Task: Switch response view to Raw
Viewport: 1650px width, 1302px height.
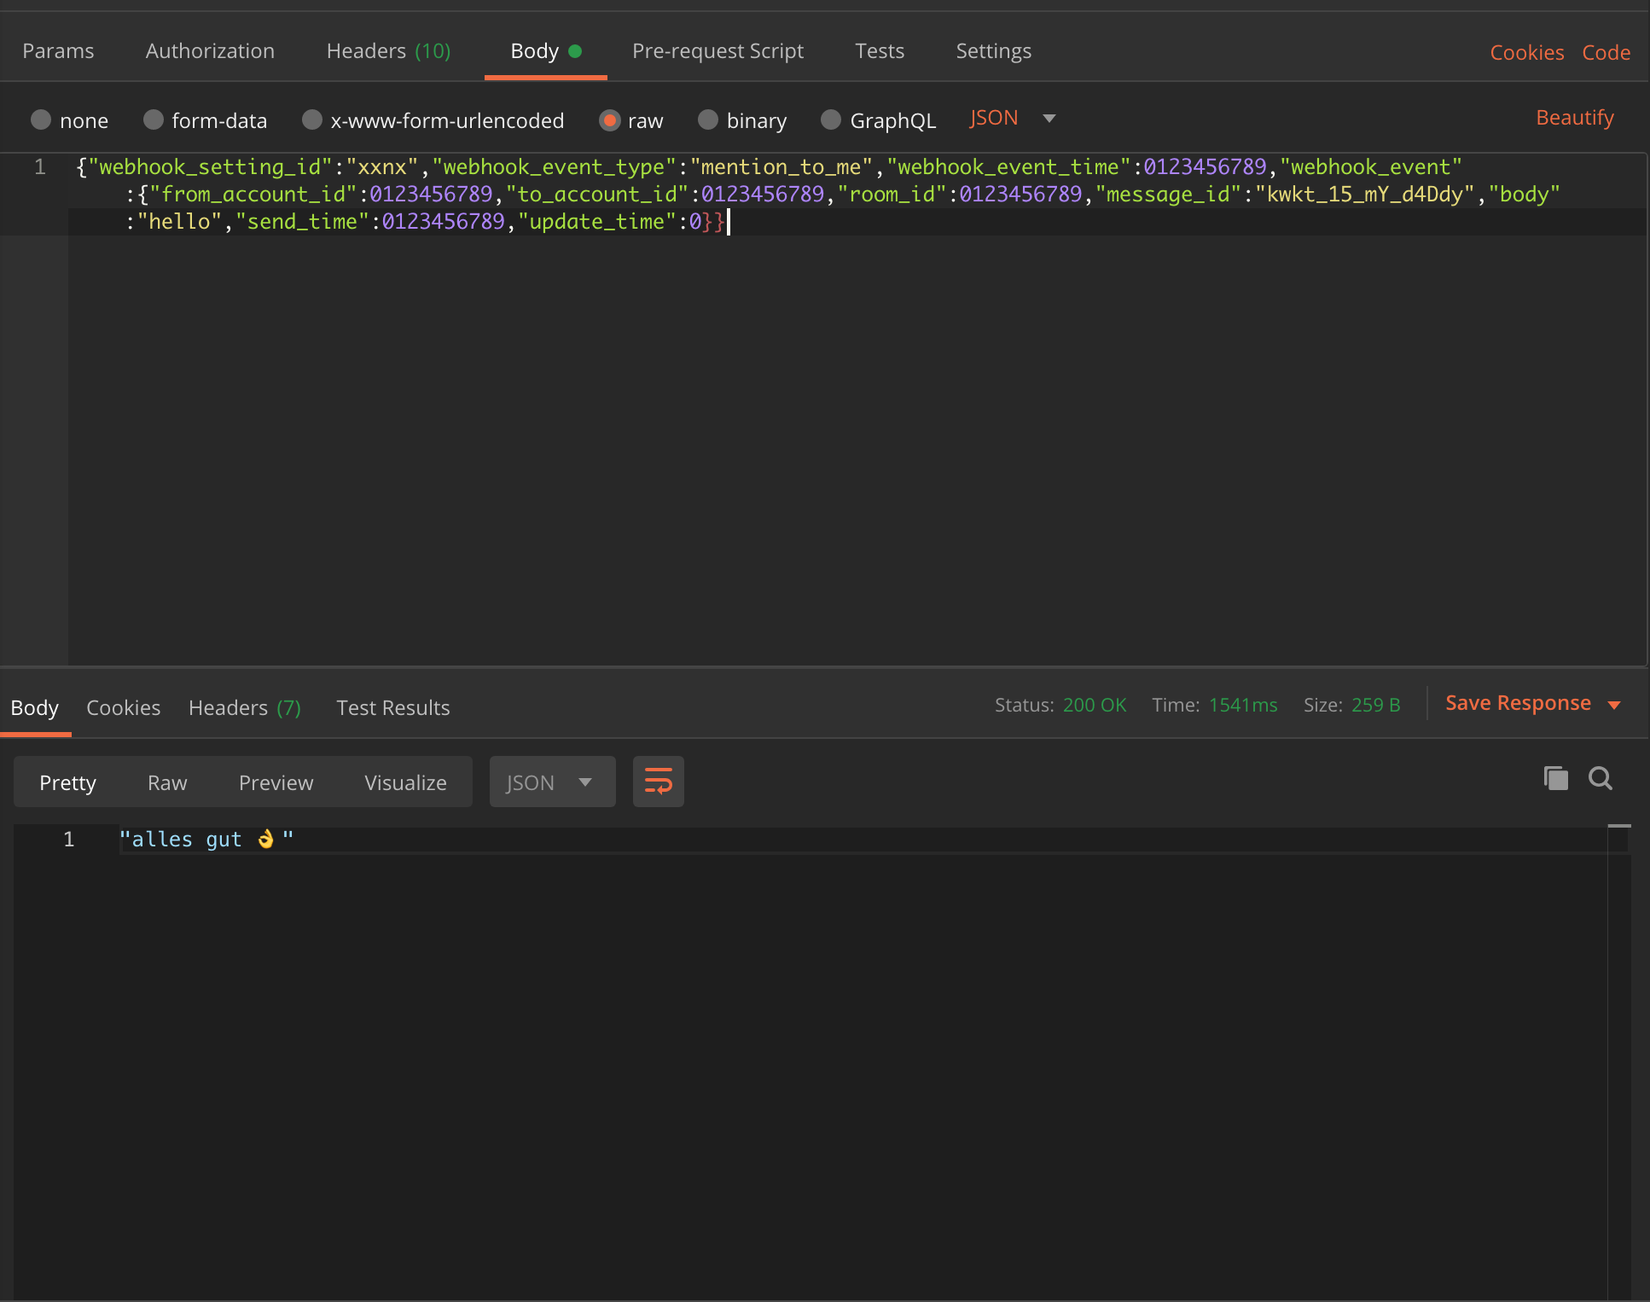Action: 167,782
